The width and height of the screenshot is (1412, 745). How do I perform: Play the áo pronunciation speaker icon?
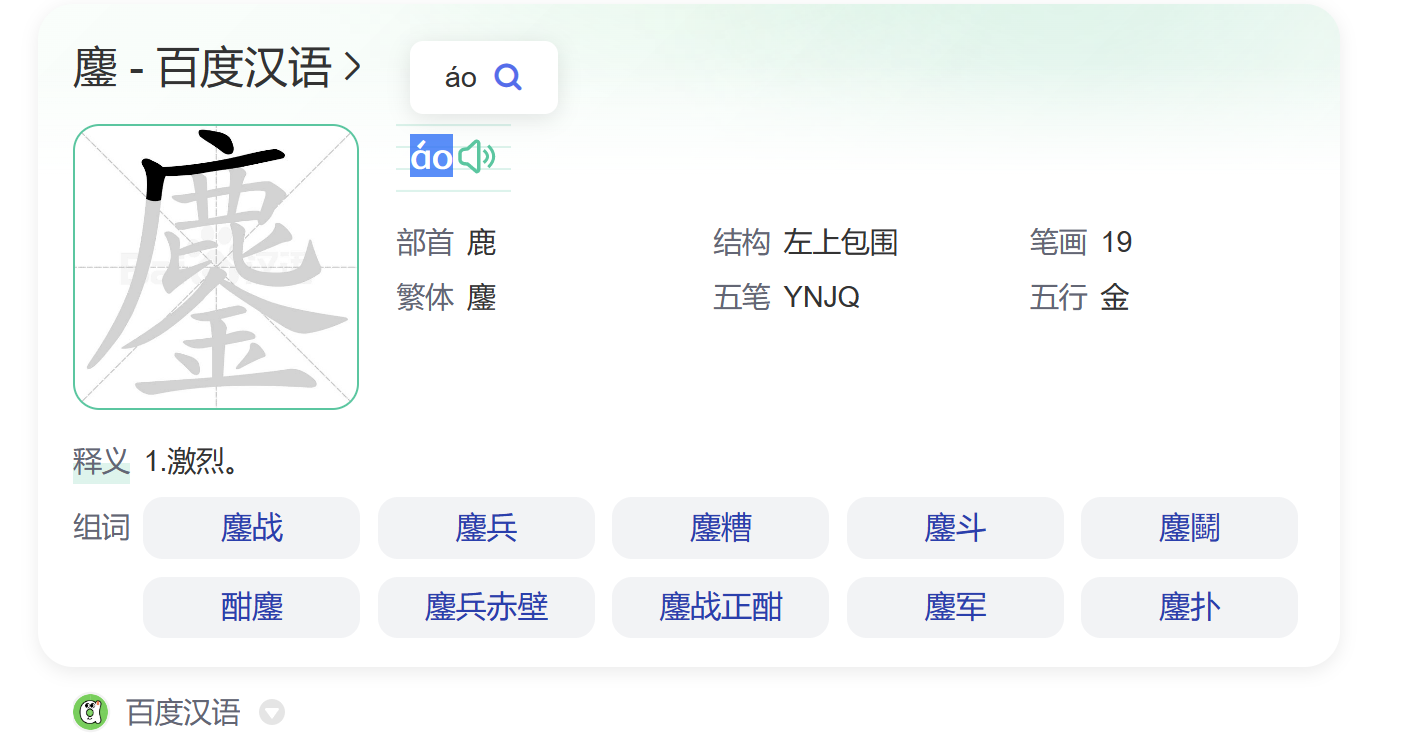click(x=478, y=157)
